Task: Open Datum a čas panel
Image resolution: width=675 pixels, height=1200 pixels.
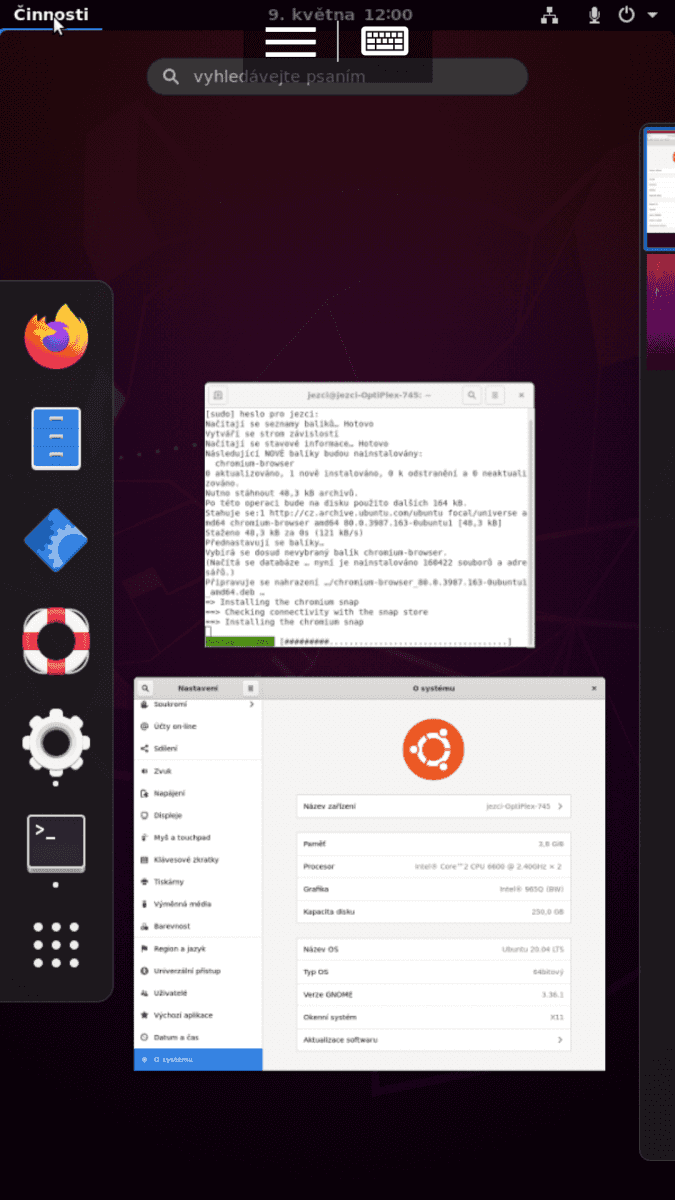Action: point(198,1037)
